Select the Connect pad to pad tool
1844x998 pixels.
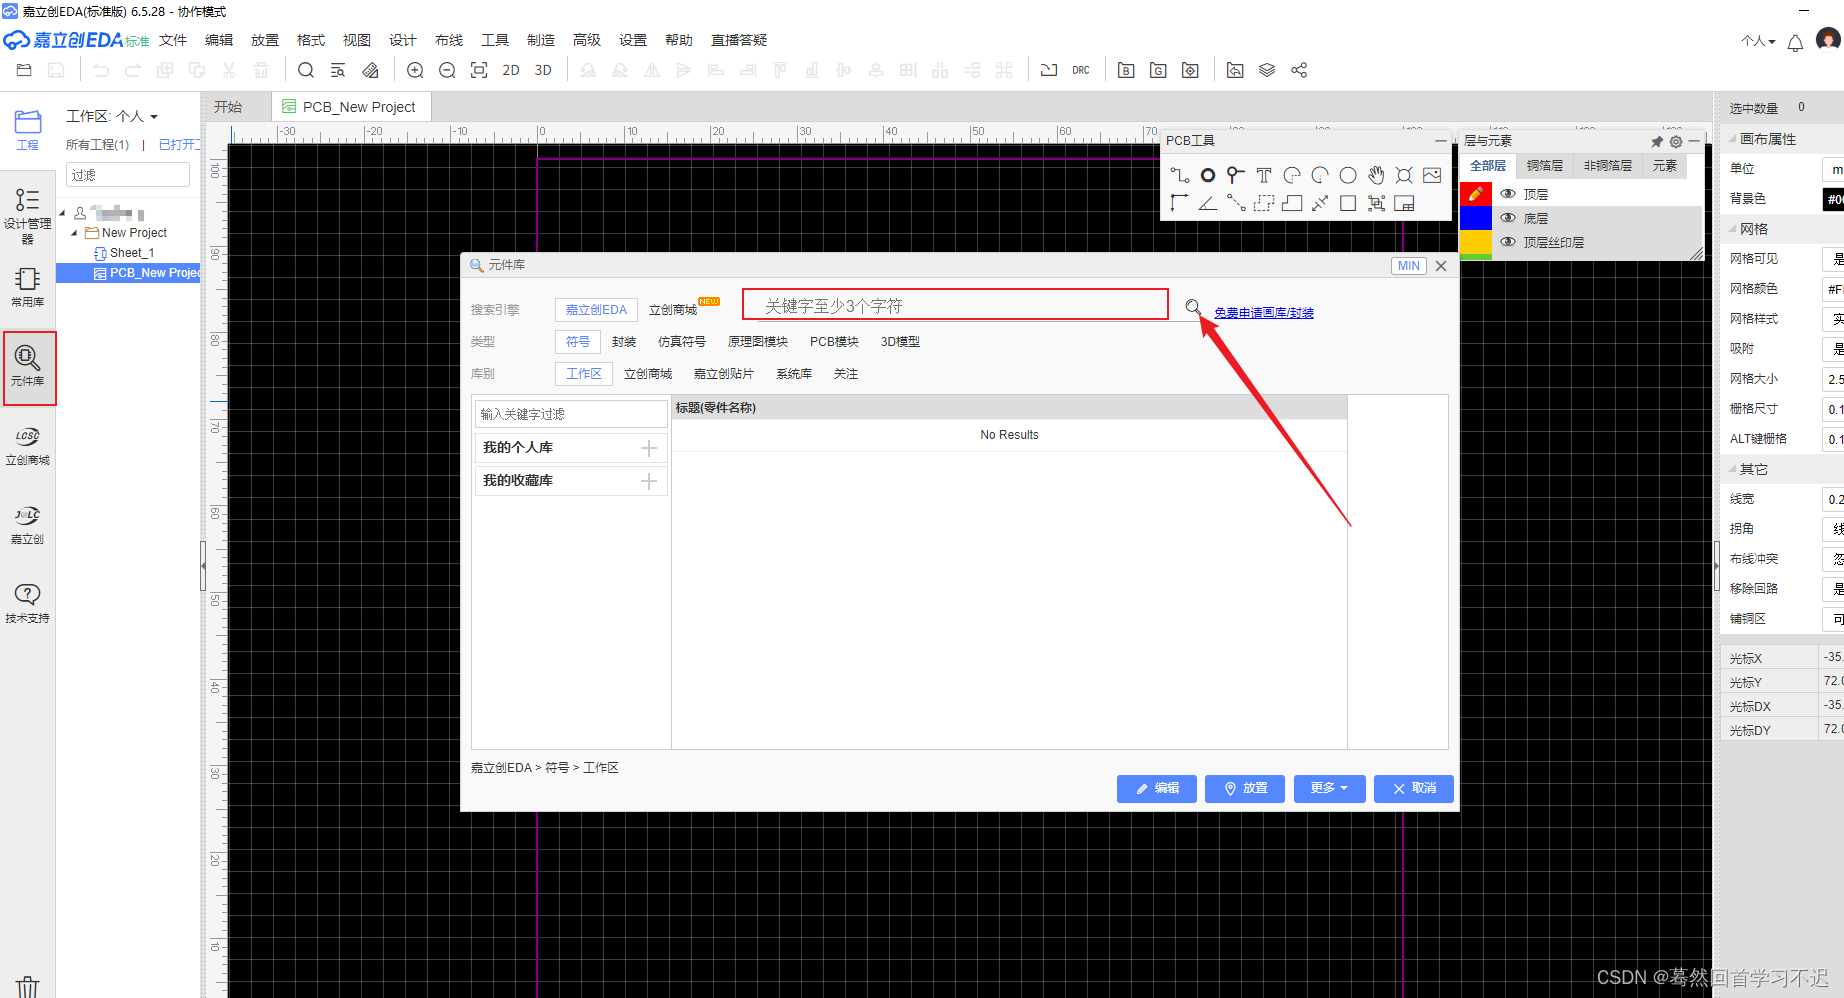1236,203
